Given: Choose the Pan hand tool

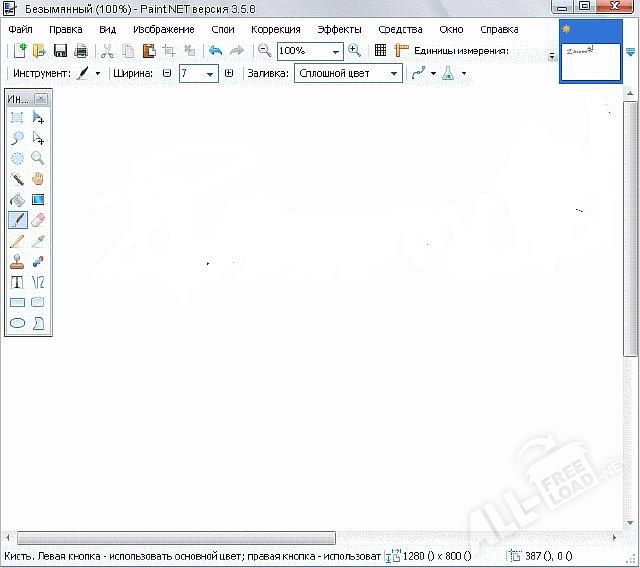Looking at the screenshot, I should click(x=38, y=179).
